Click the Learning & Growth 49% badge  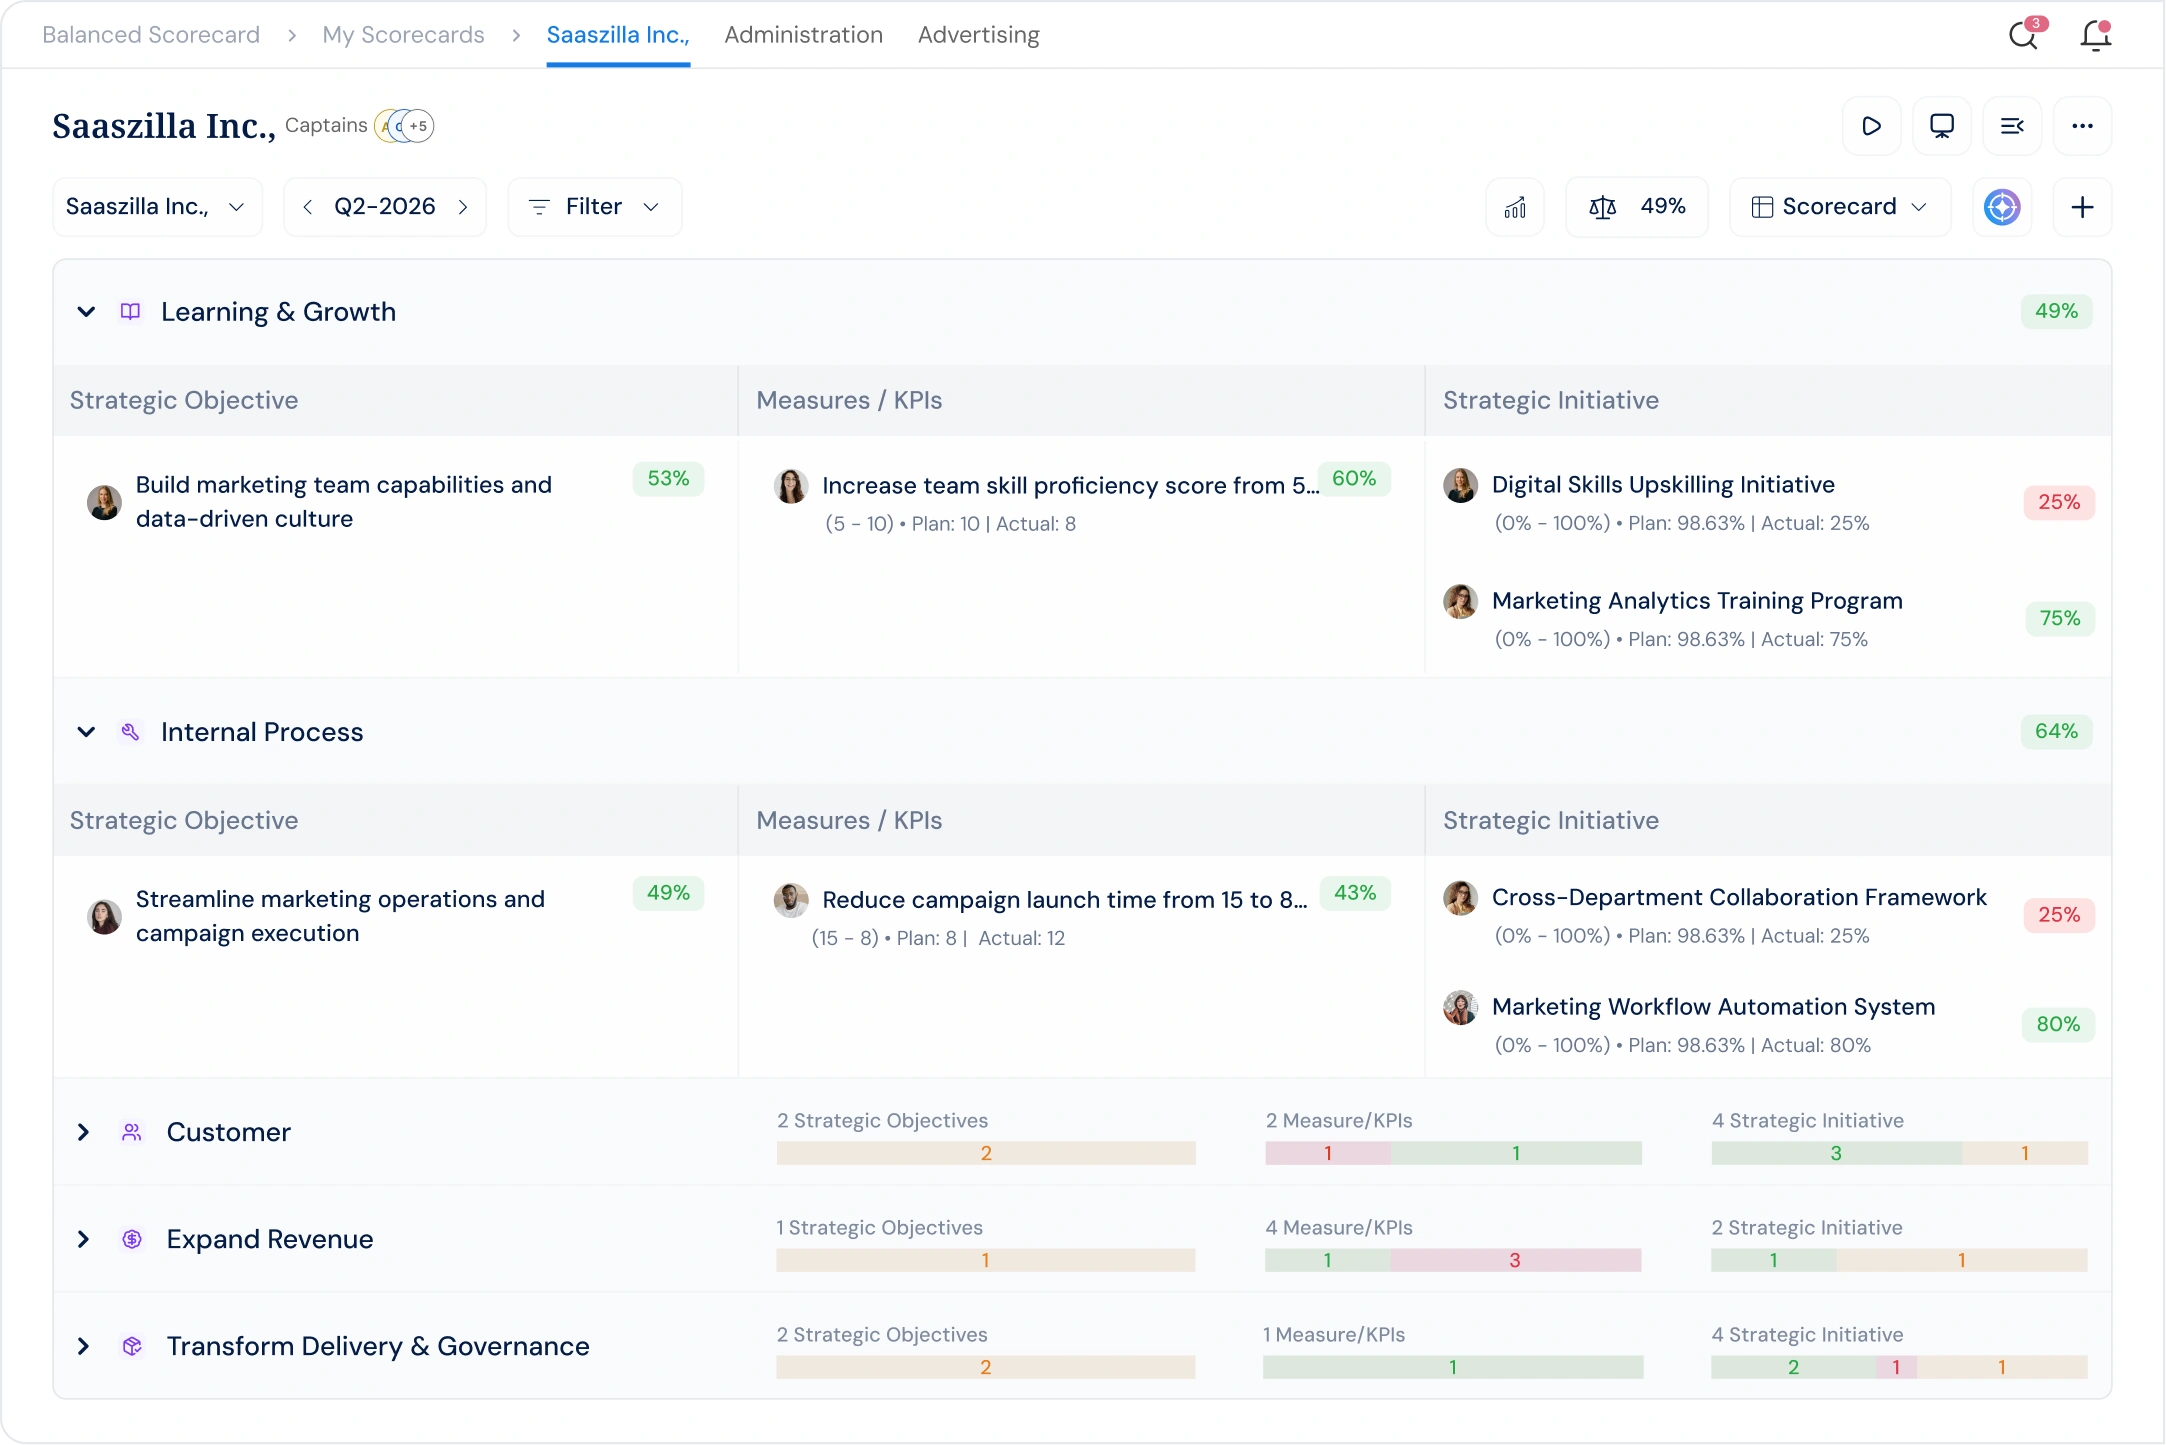click(x=2056, y=312)
